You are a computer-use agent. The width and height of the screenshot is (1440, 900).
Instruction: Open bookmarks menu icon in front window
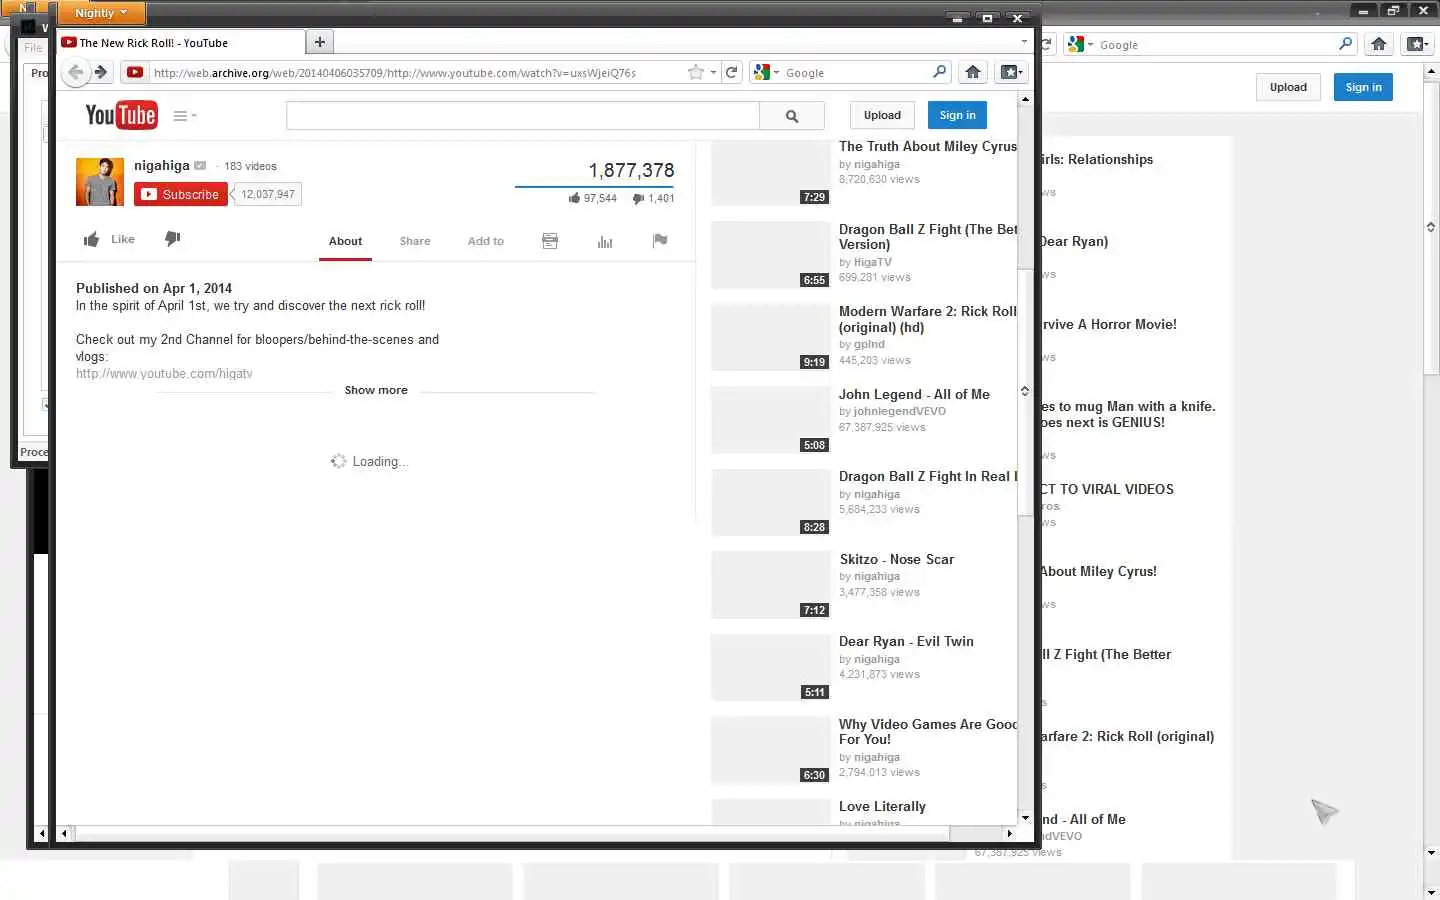(x=1010, y=72)
